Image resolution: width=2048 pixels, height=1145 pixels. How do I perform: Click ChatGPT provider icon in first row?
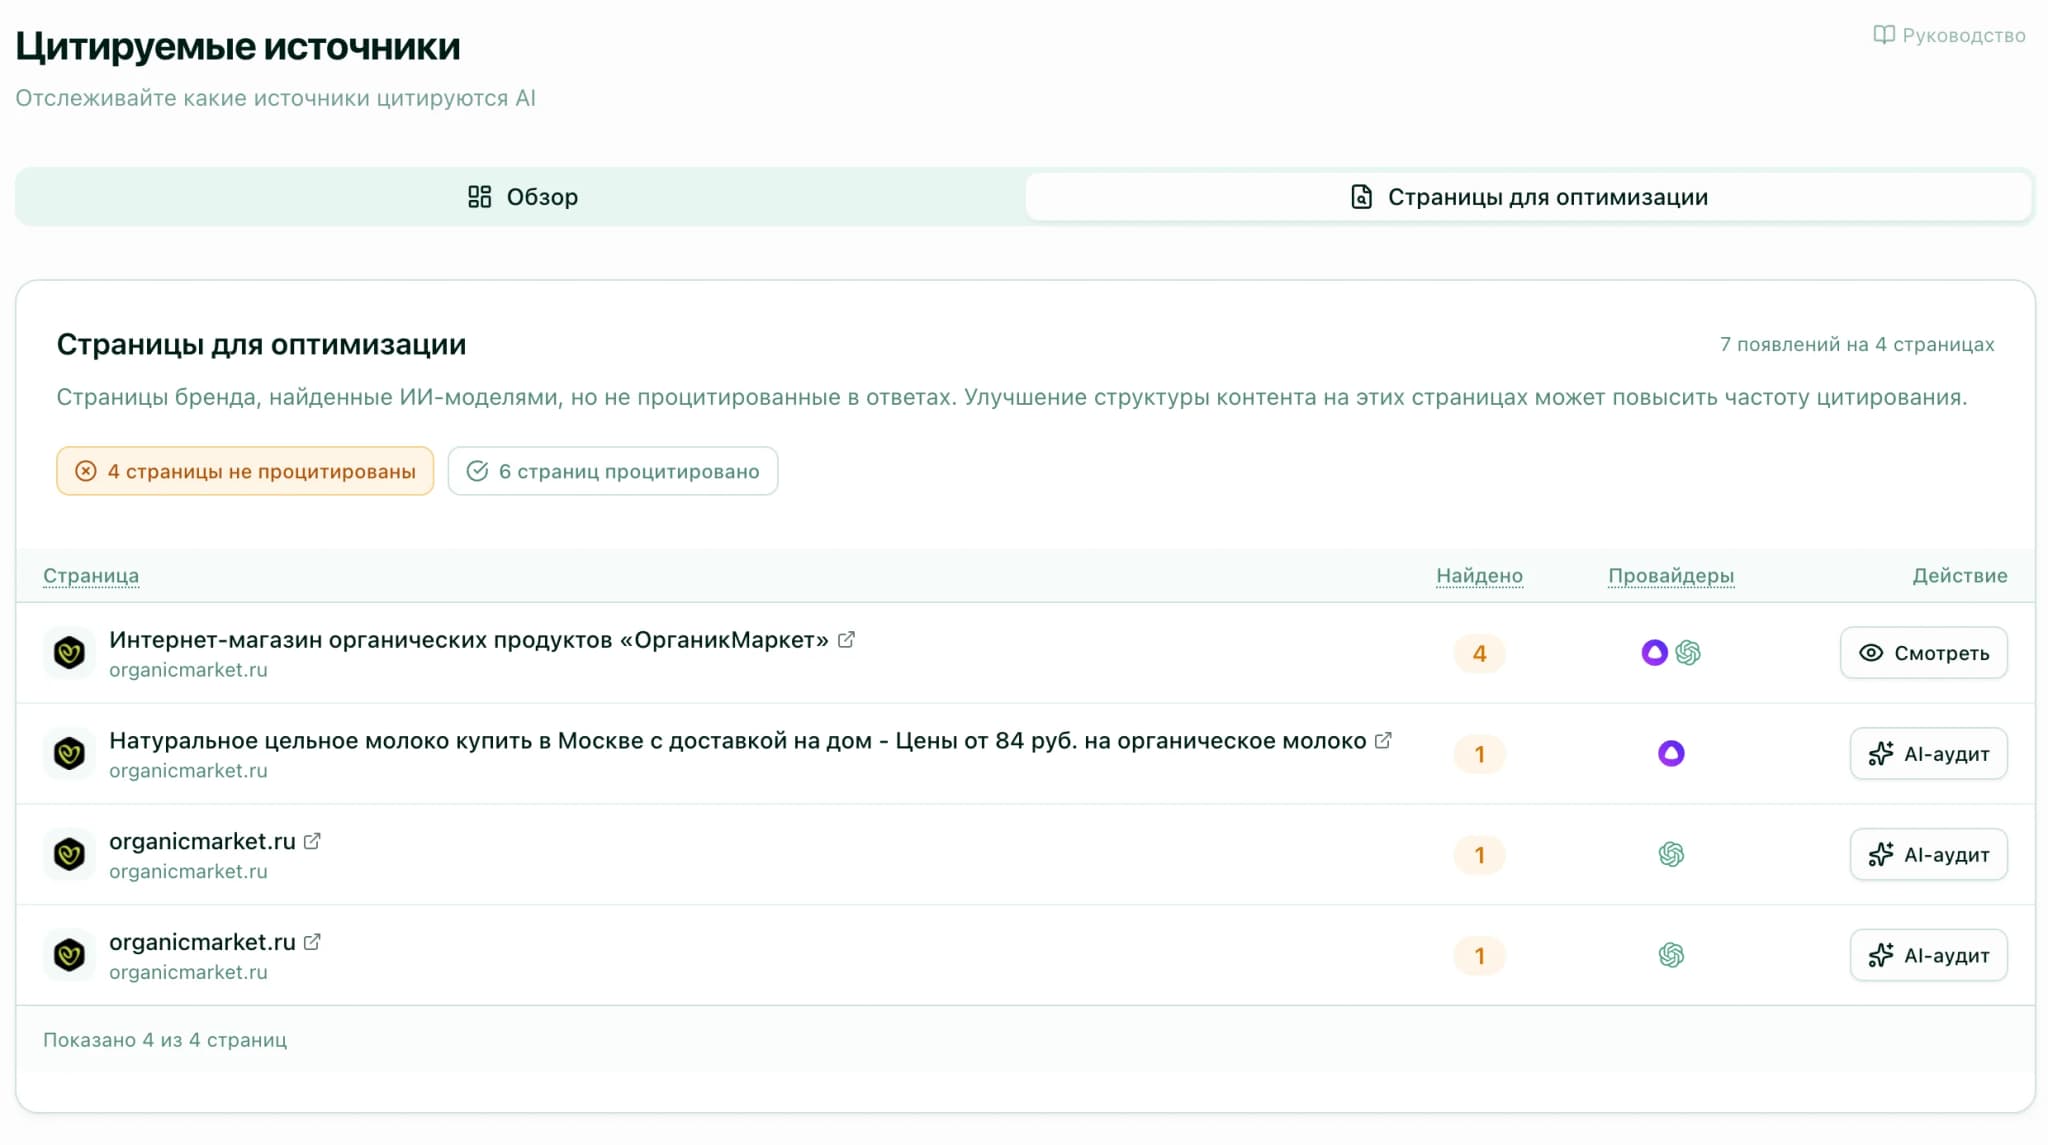1688,653
